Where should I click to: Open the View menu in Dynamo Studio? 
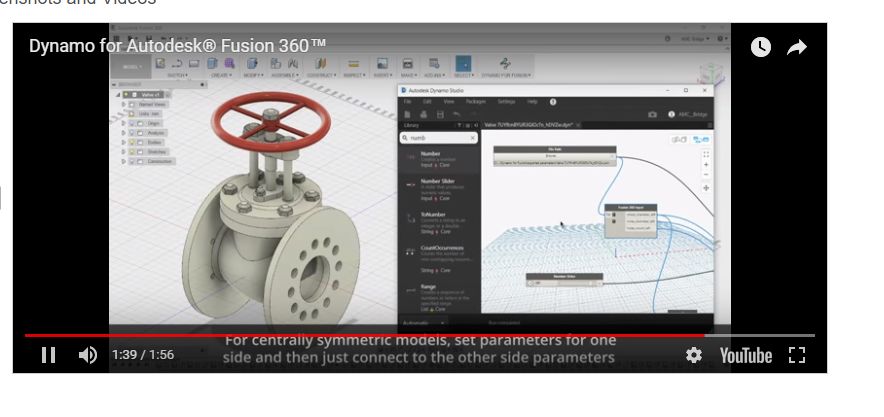[449, 102]
